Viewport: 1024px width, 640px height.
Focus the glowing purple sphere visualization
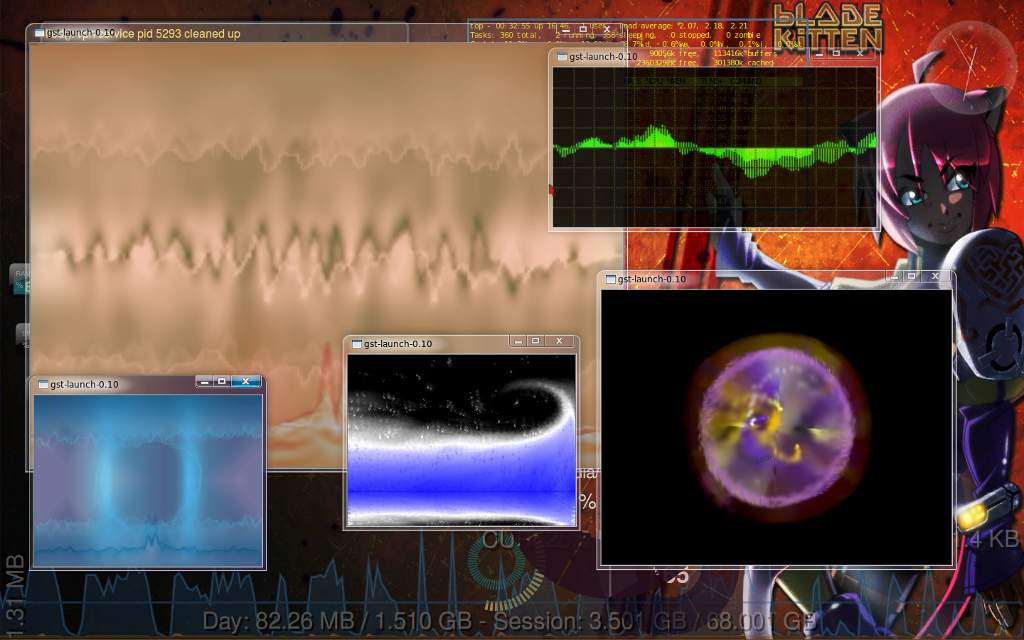pyautogui.click(x=777, y=428)
